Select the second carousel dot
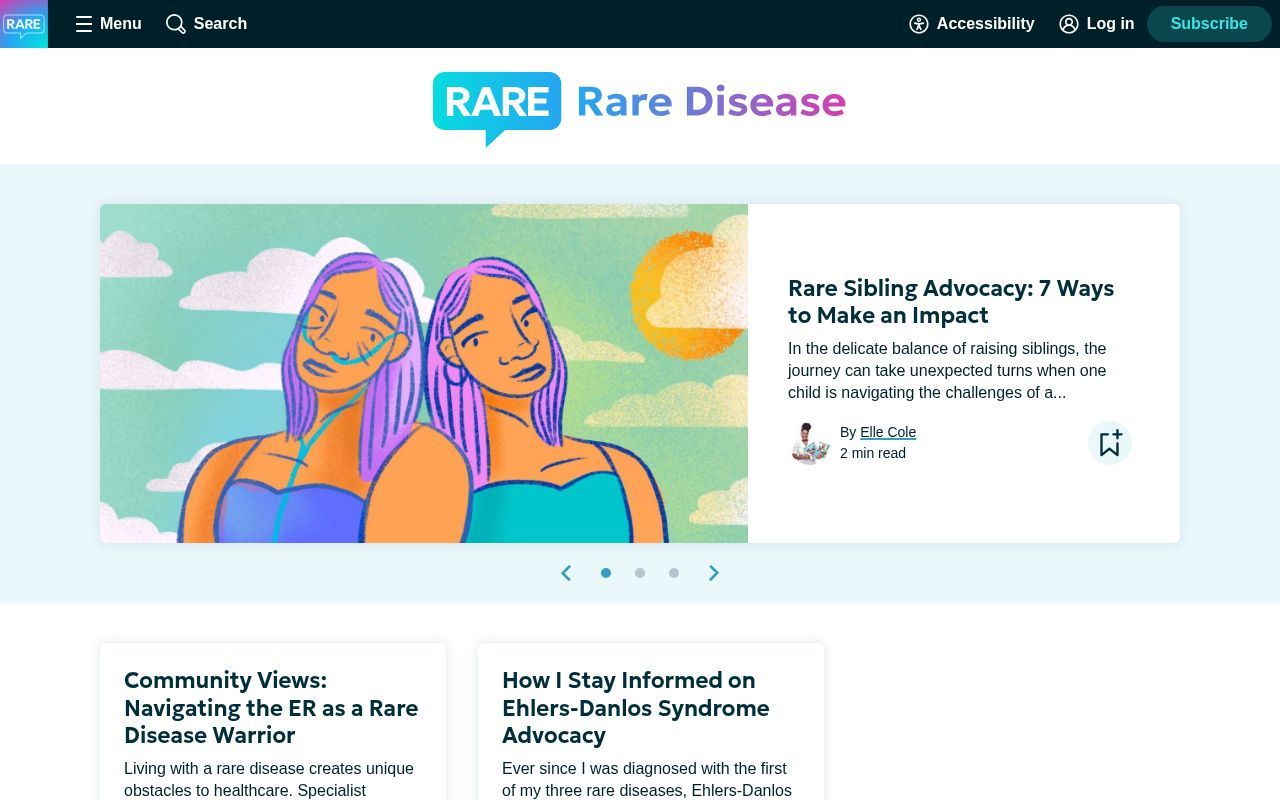This screenshot has height=800, width=1280. click(640, 573)
